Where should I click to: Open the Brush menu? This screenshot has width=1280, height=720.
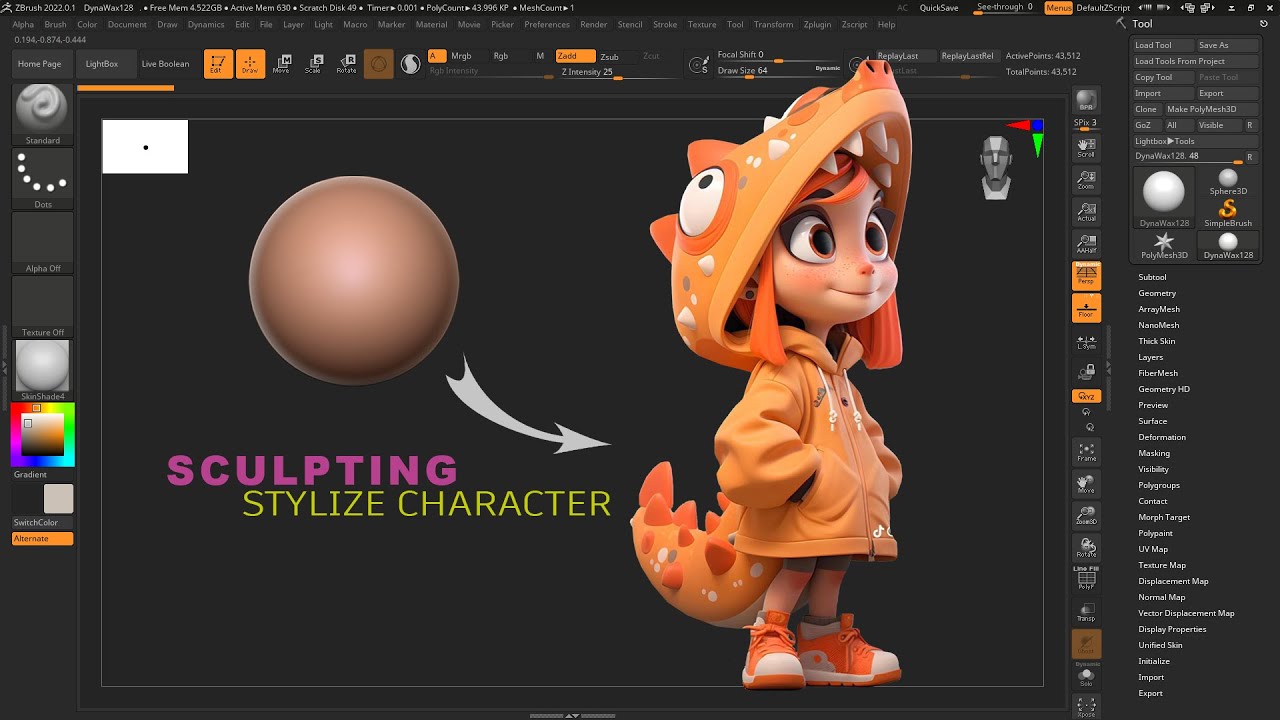pyautogui.click(x=55, y=24)
